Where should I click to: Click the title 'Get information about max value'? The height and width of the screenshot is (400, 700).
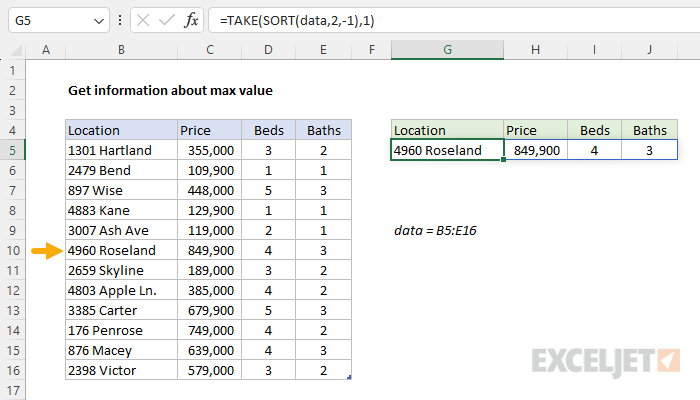pyautogui.click(x=170, y=91)
